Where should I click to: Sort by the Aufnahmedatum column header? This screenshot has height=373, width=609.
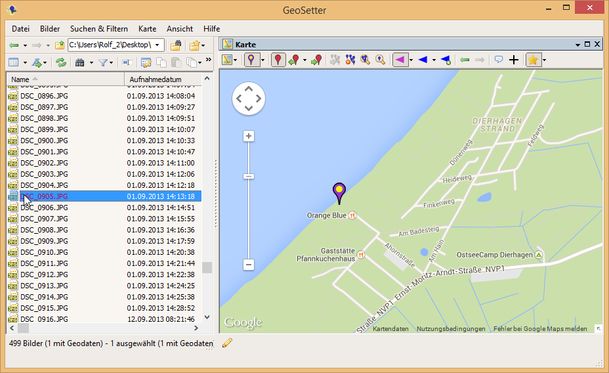(163, 79)
